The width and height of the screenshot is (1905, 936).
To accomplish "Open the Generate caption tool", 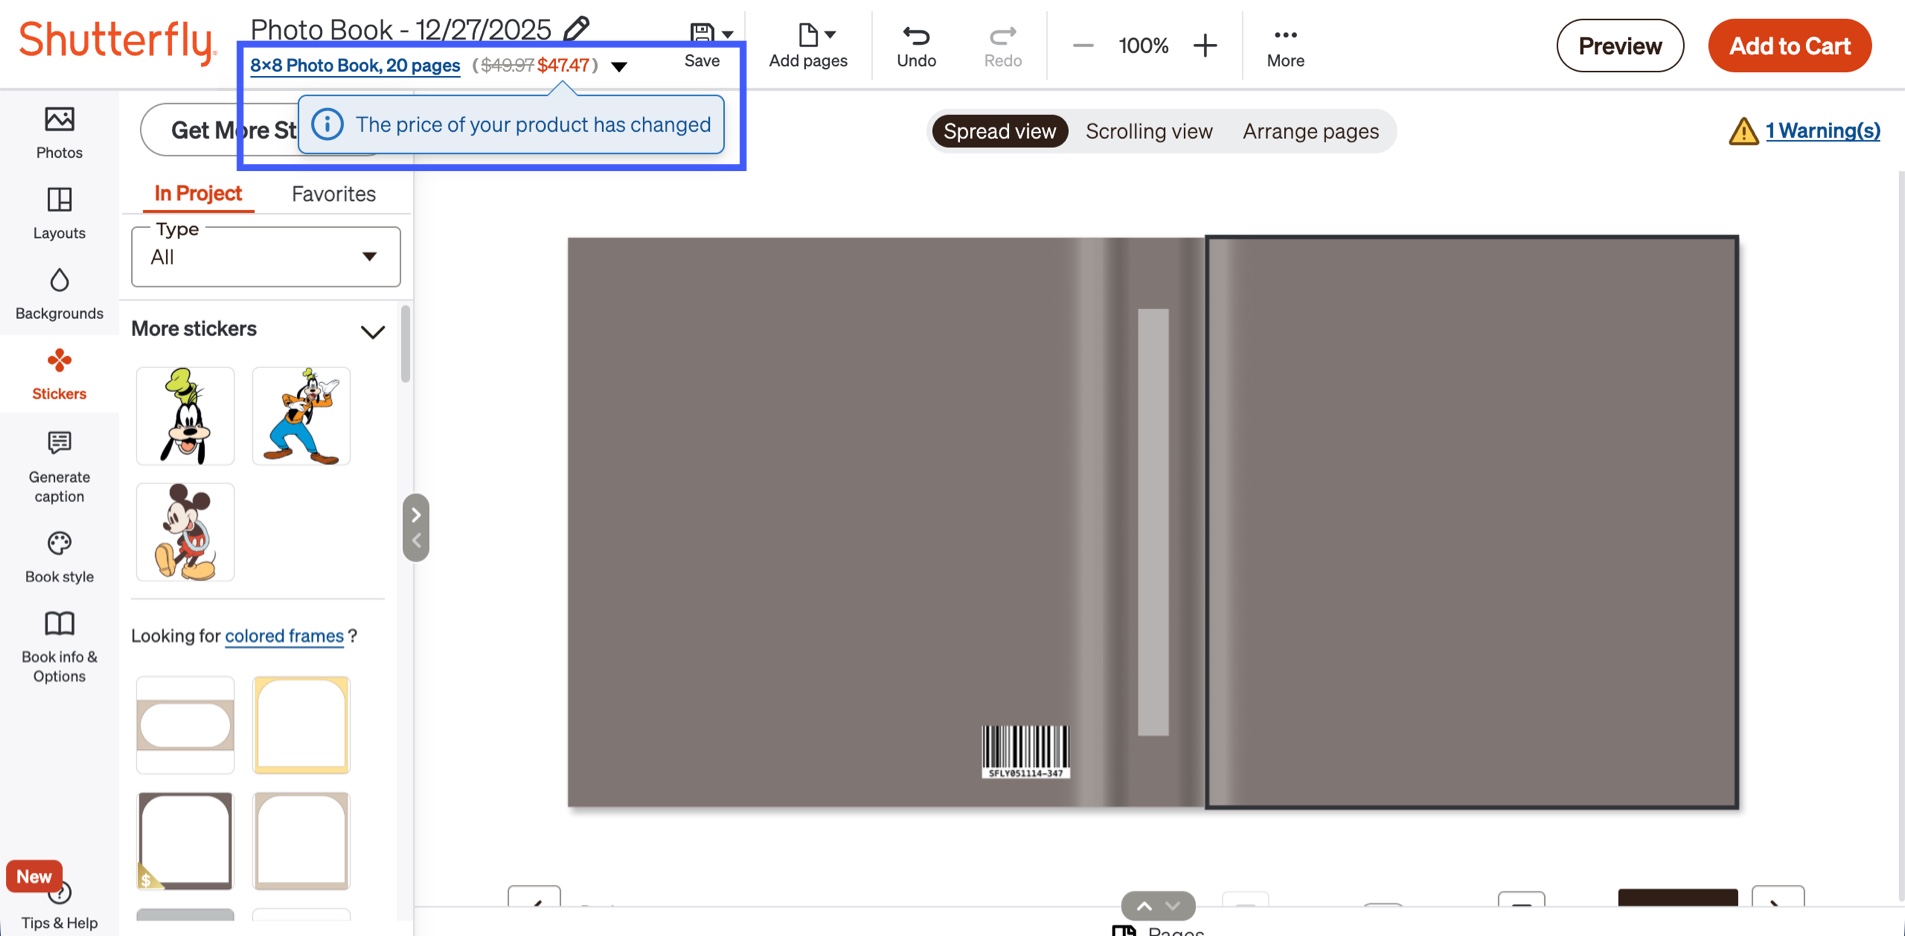I will point(59,466).
